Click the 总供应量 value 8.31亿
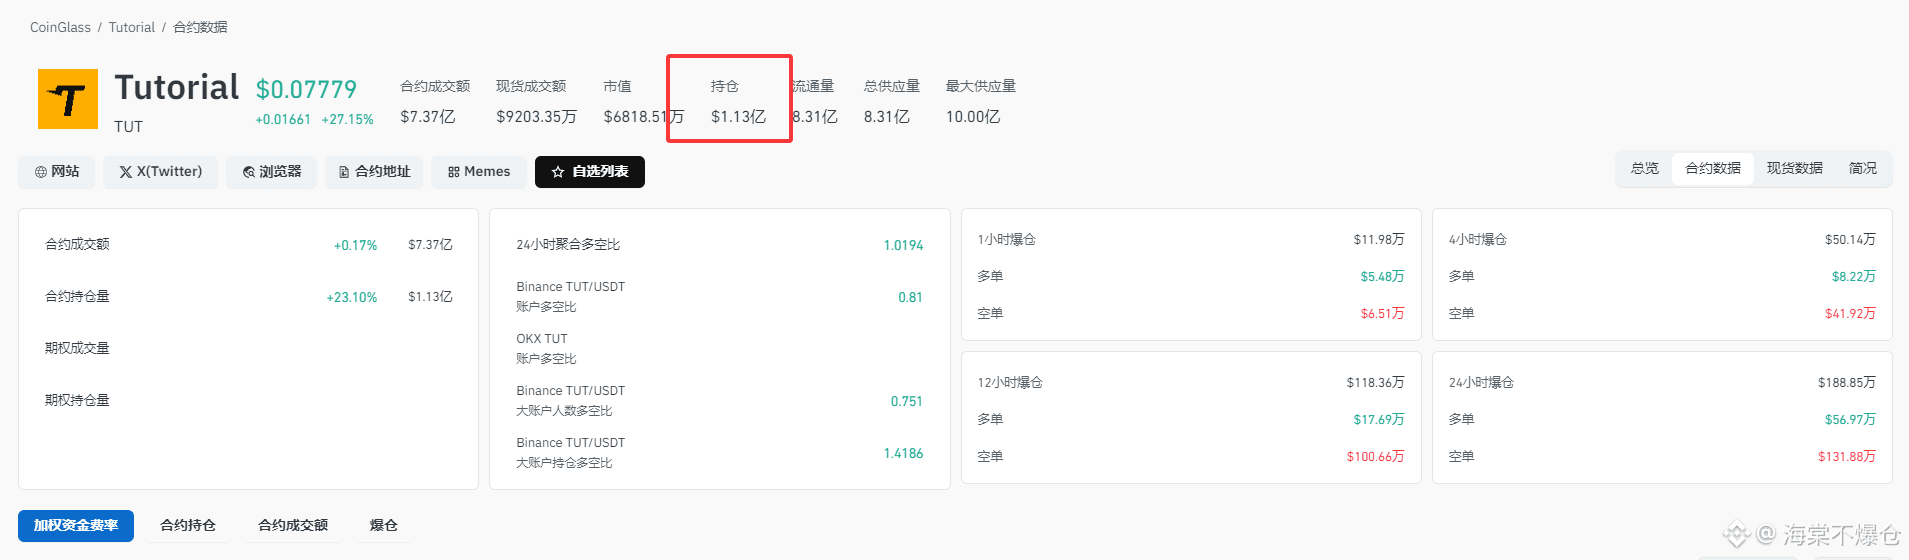This screenshot has width=1909, height=560. pos(887,117)
